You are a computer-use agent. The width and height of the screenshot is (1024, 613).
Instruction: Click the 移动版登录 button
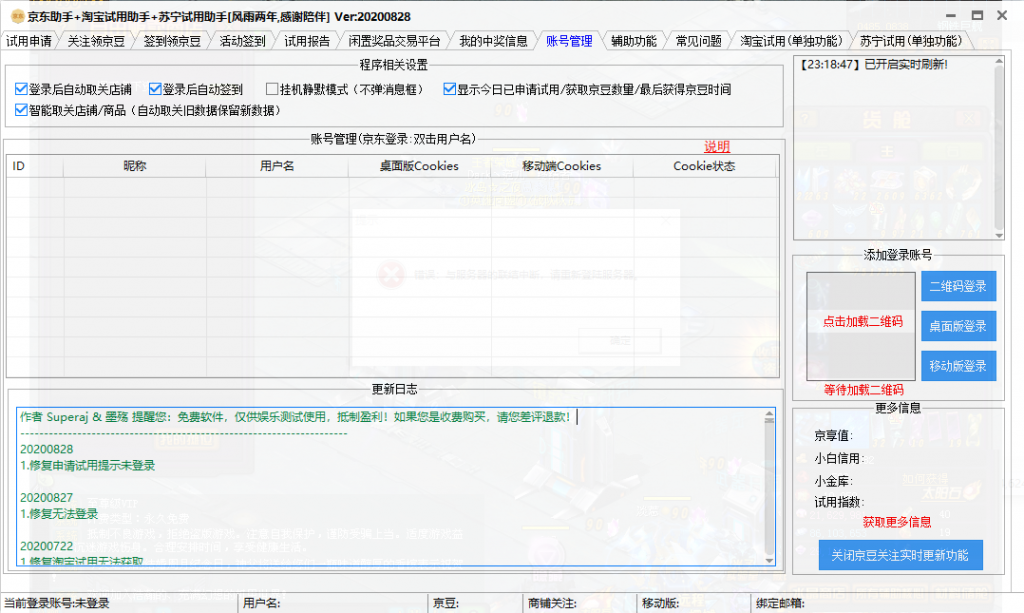pos(958,366)
